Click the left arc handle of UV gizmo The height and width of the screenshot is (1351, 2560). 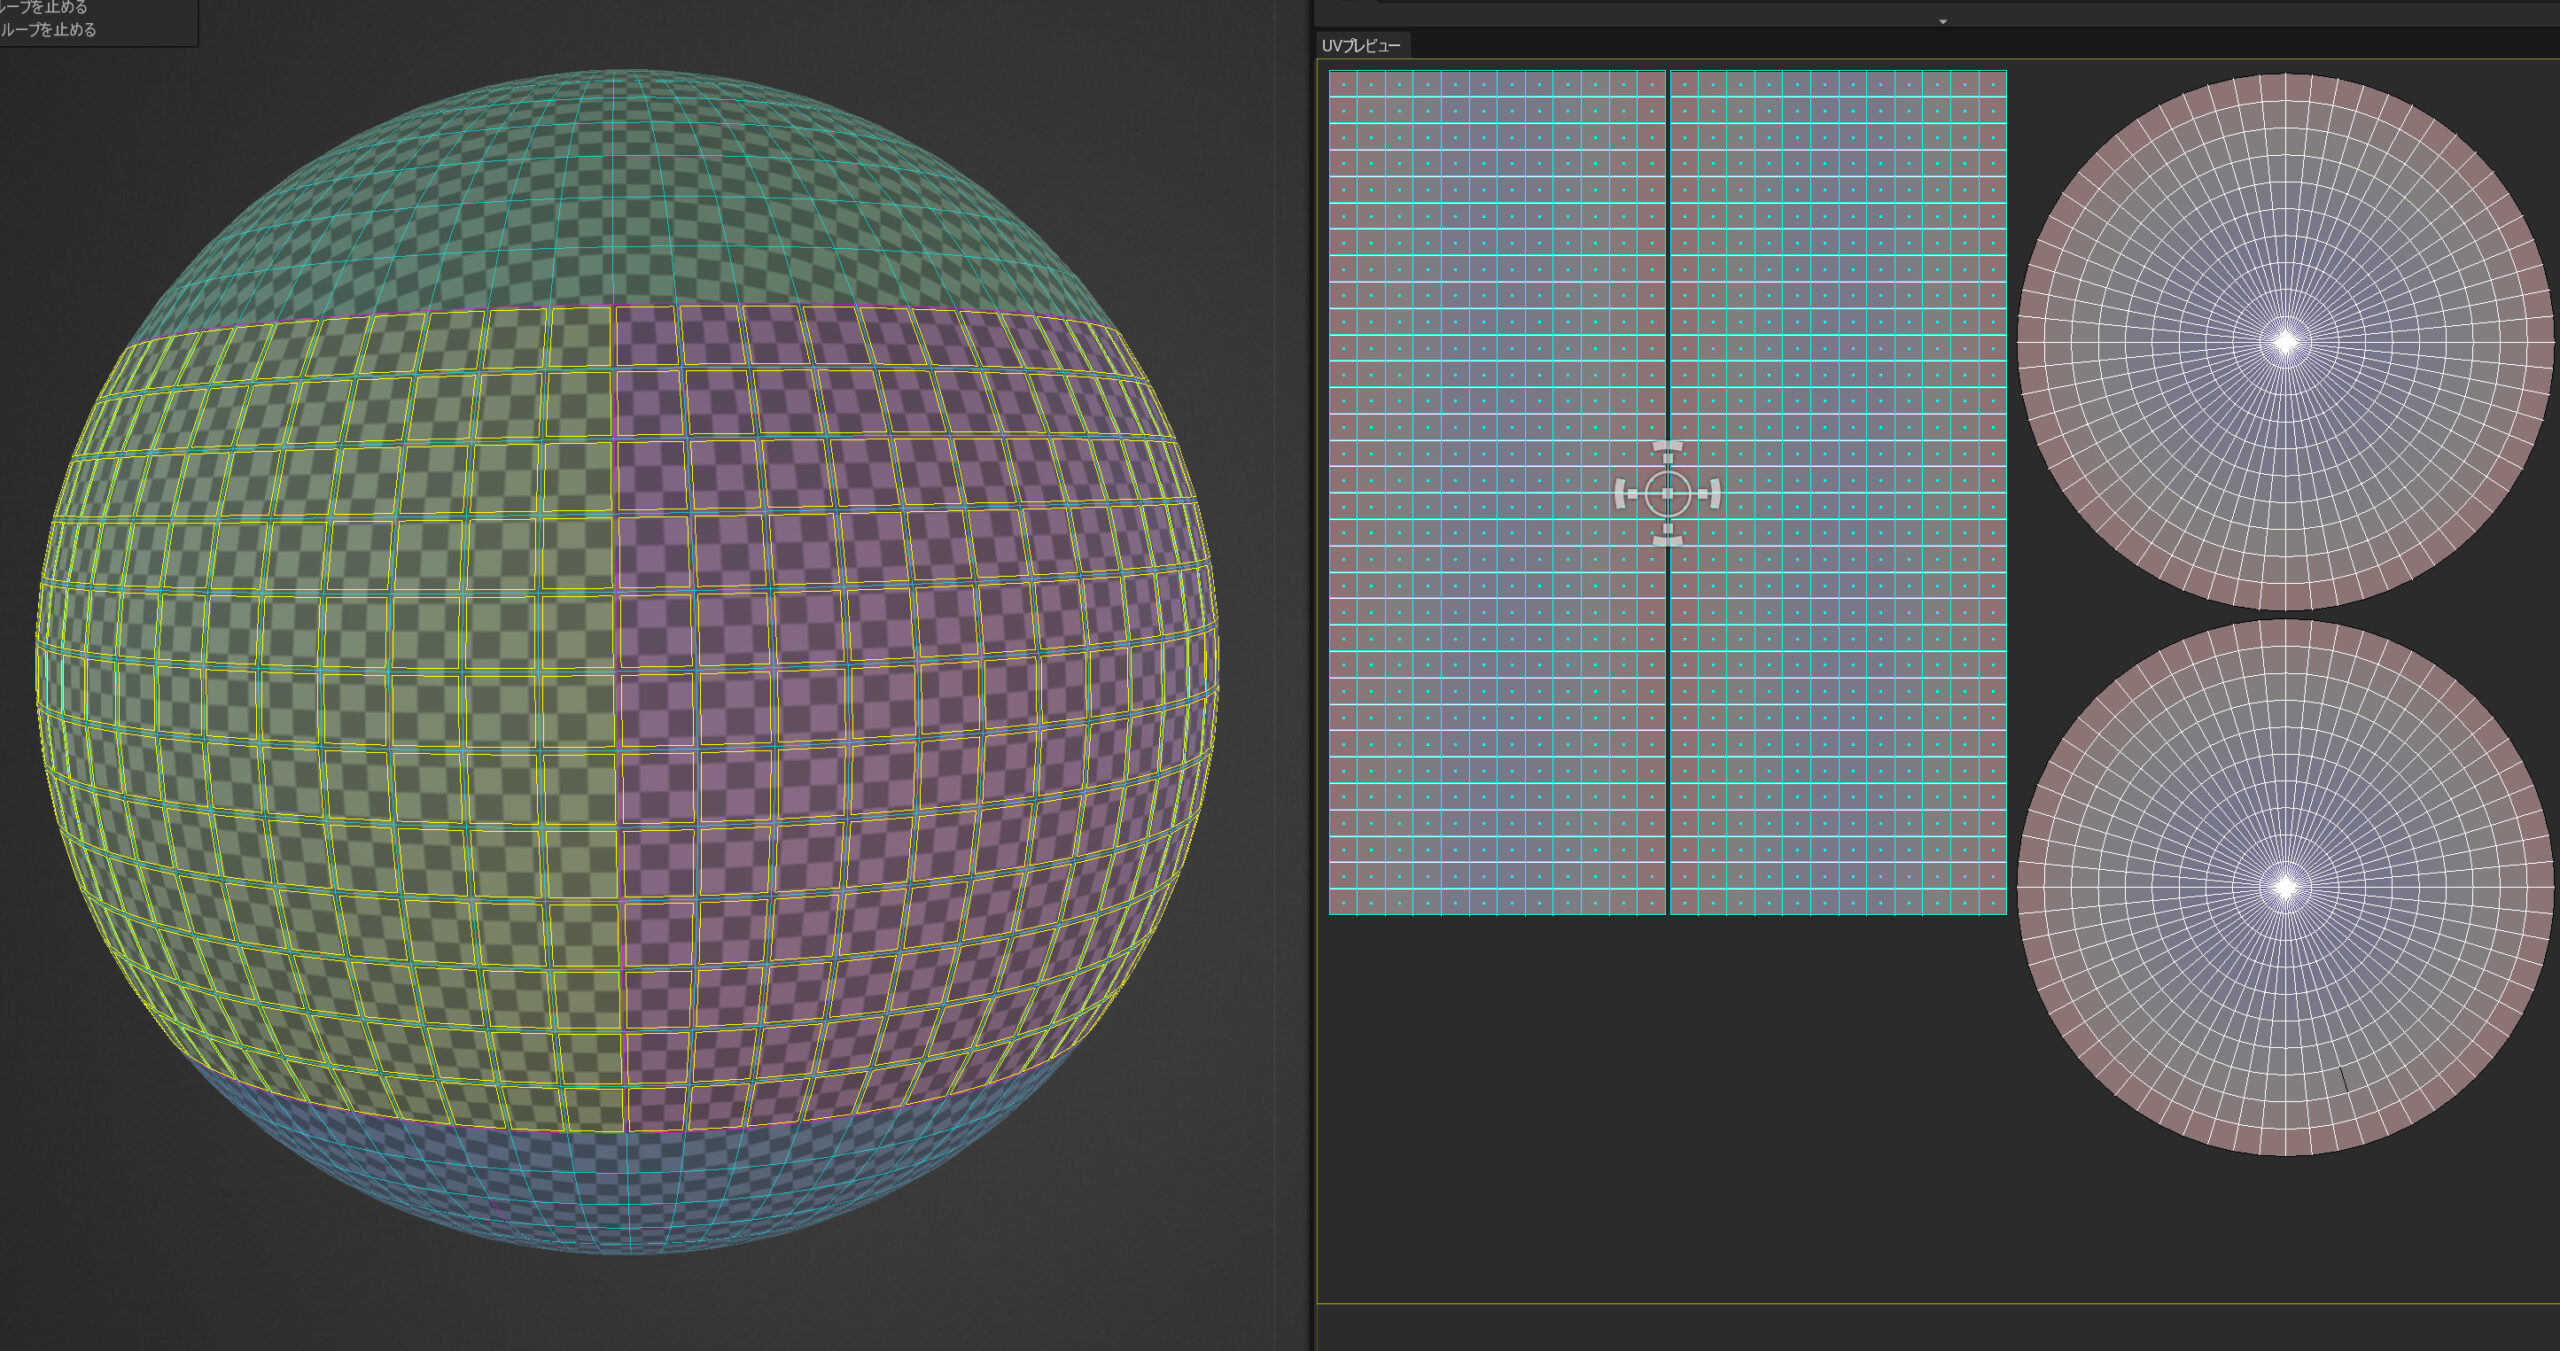[1619, 494]
